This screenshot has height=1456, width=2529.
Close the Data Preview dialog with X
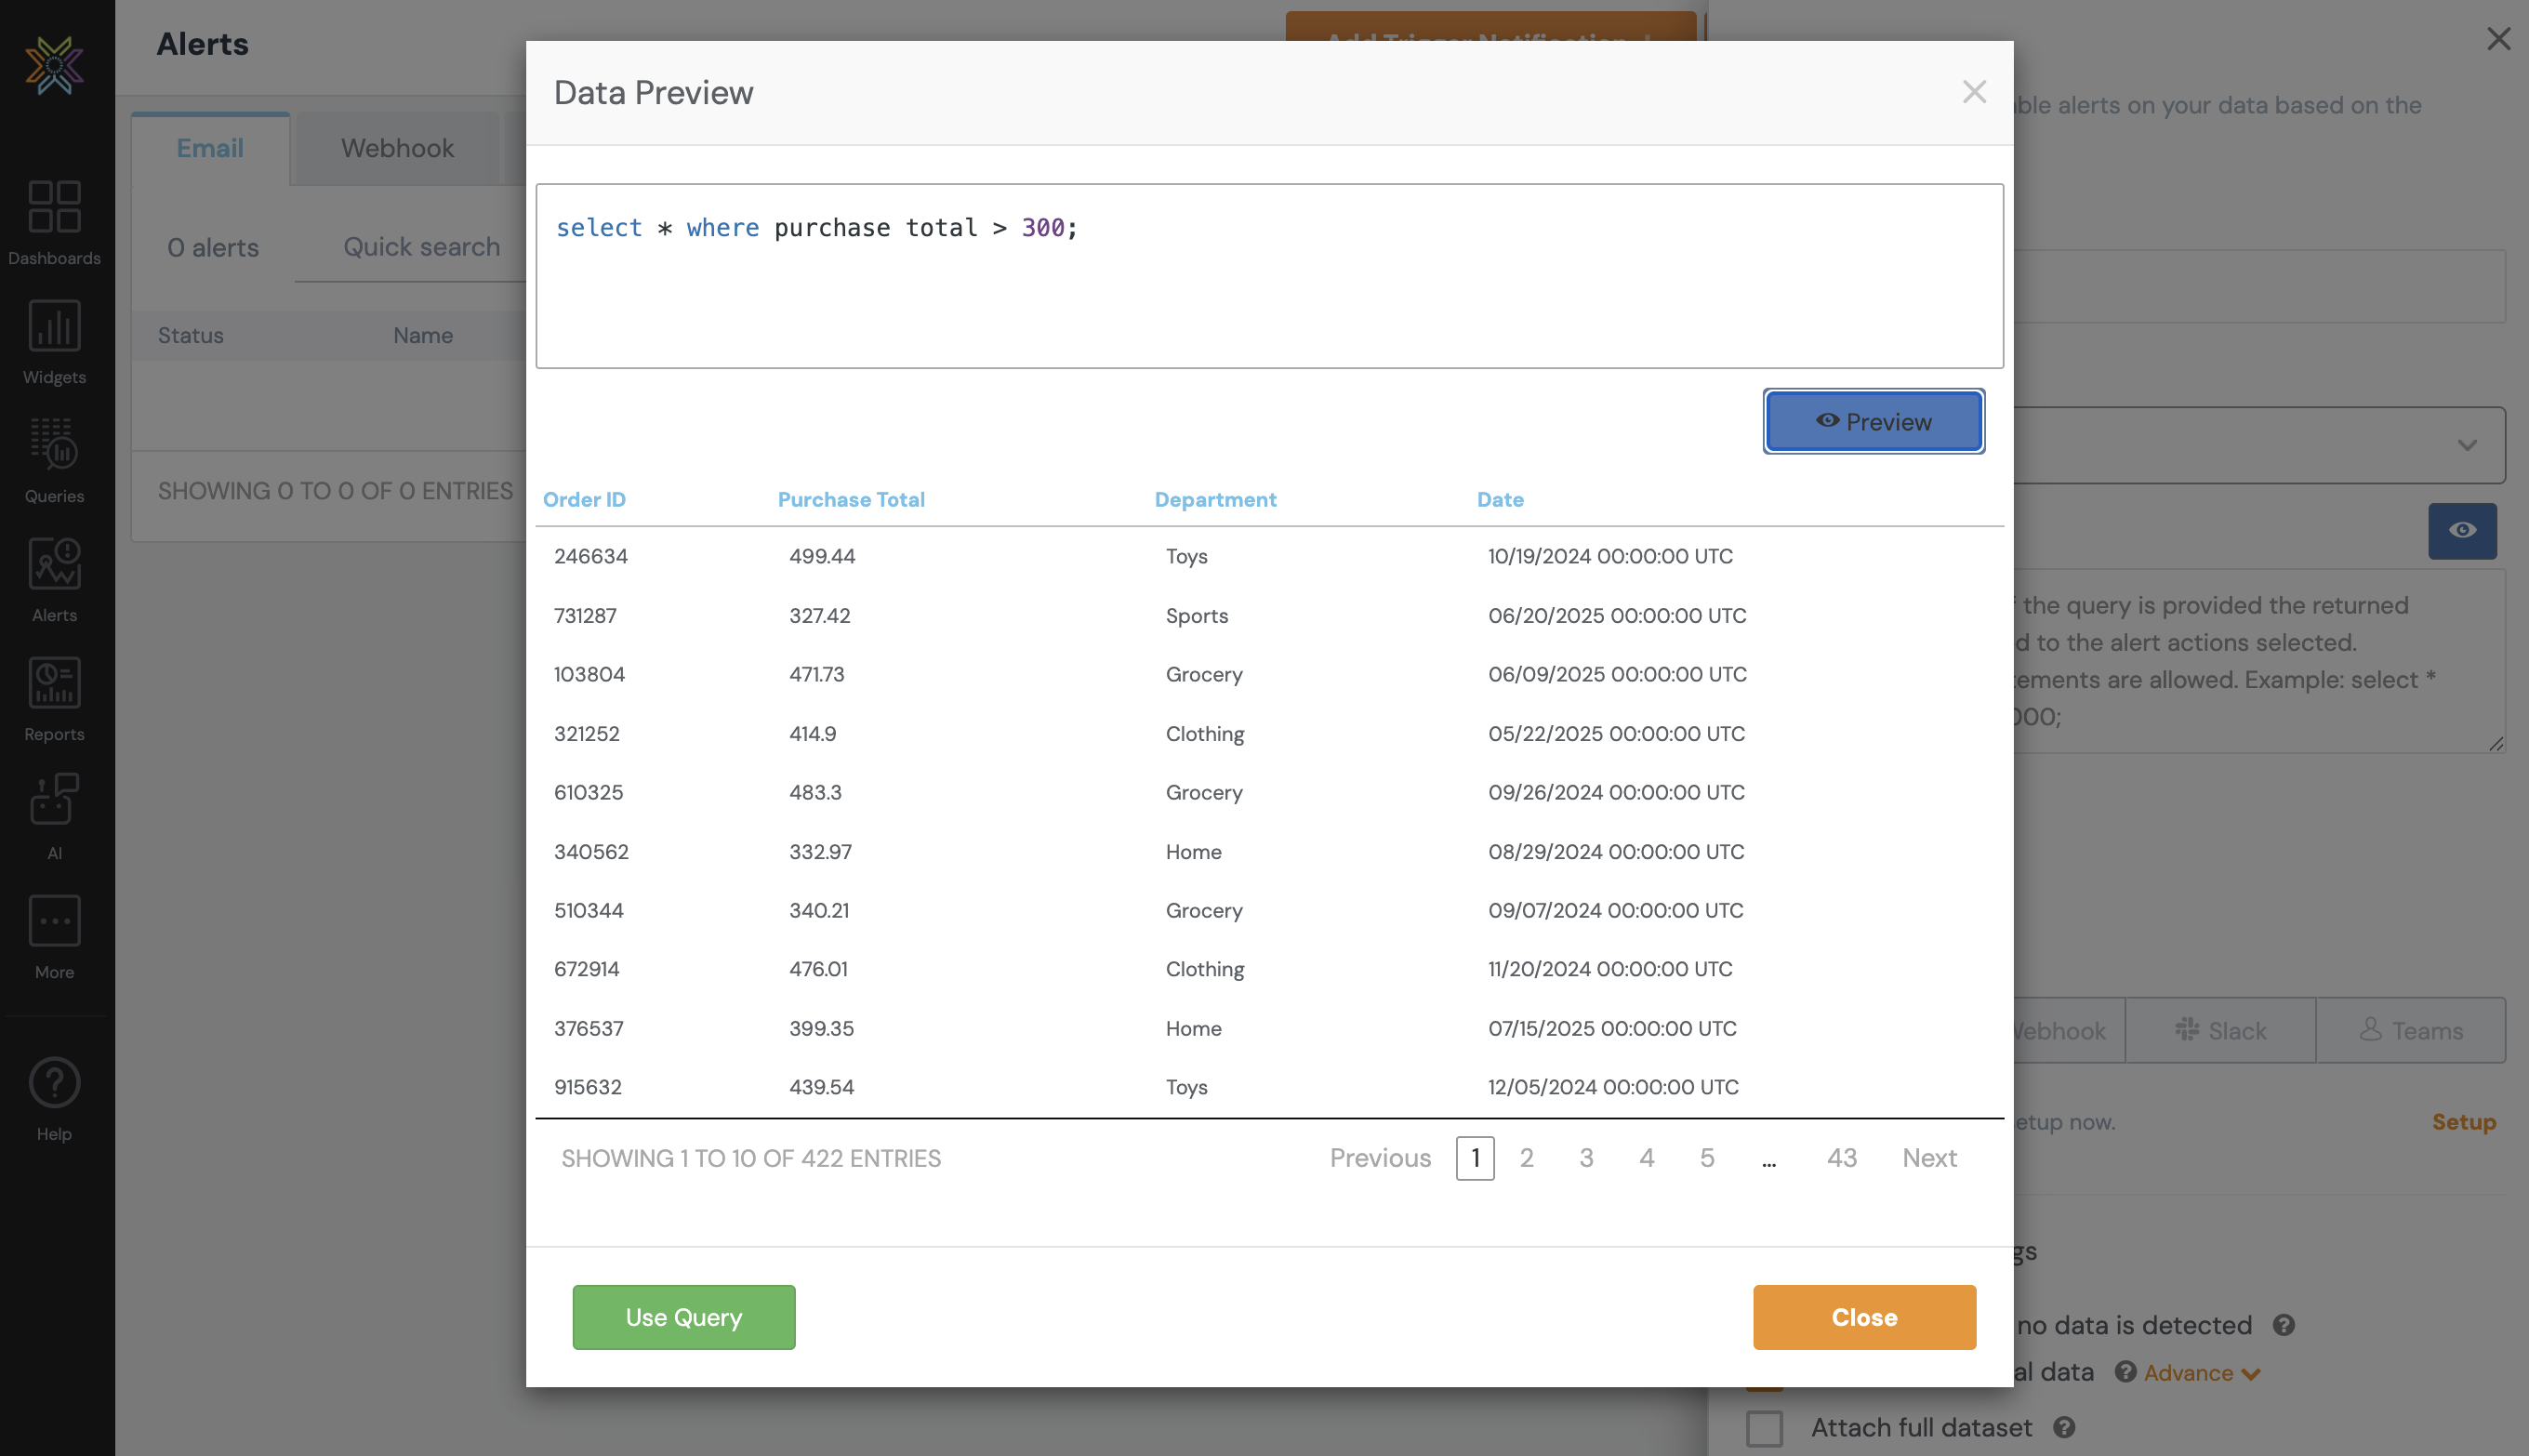click(1973, 92)
